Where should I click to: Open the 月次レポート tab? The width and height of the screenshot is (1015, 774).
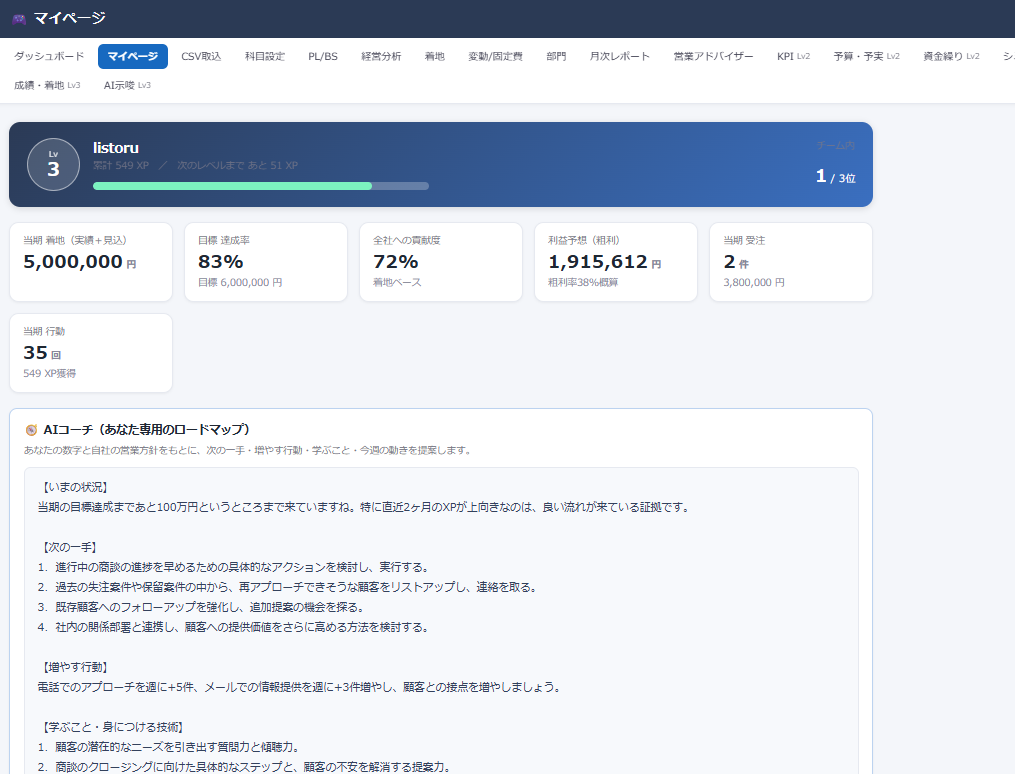tap(619, 56)
